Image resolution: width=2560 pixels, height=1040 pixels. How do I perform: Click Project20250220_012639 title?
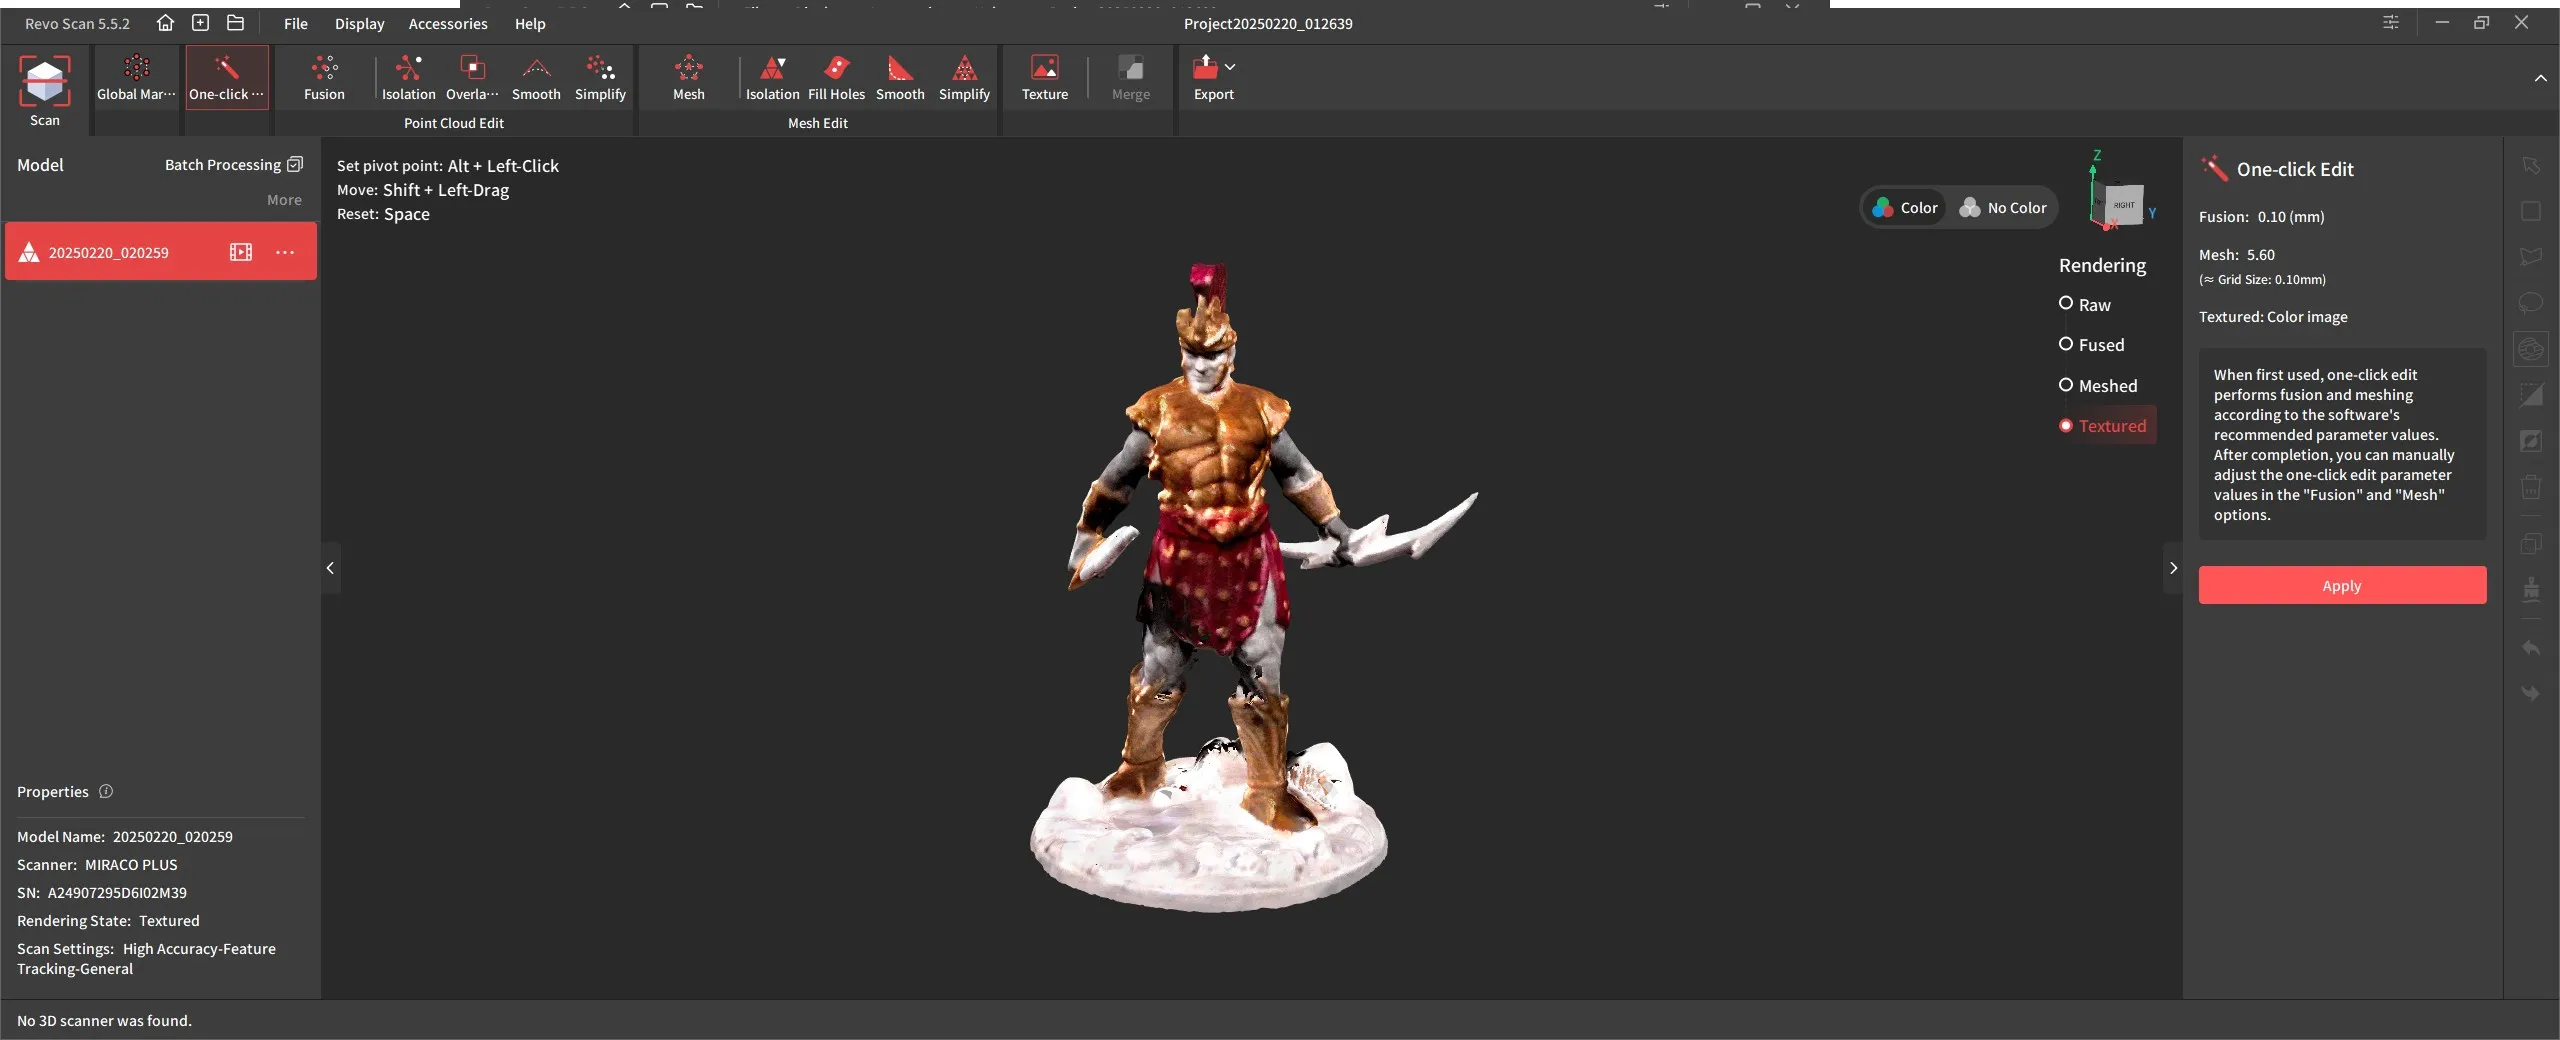[x=1268, y=23]
